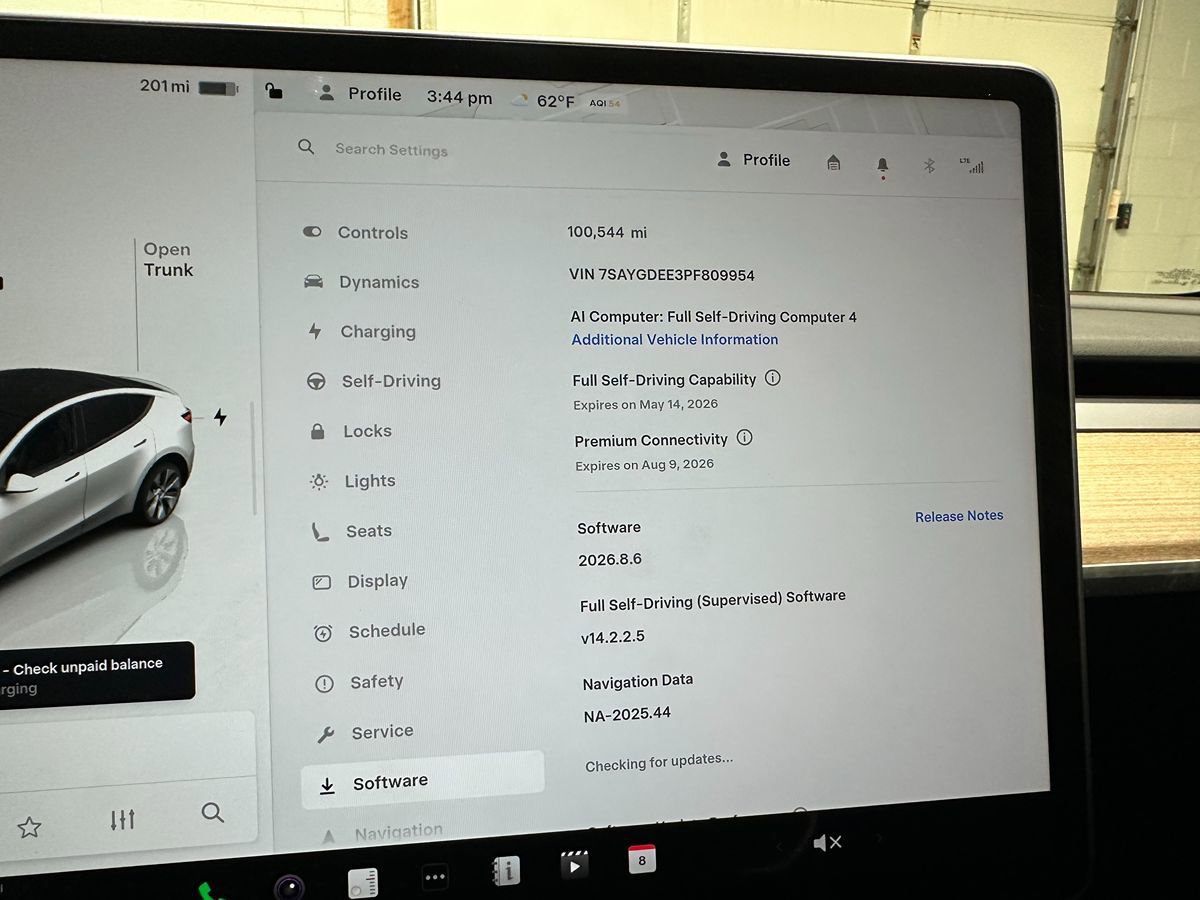This screenshot has height=900, width=1200.
Task: Open the notifications bell icon
Action: 882,166
